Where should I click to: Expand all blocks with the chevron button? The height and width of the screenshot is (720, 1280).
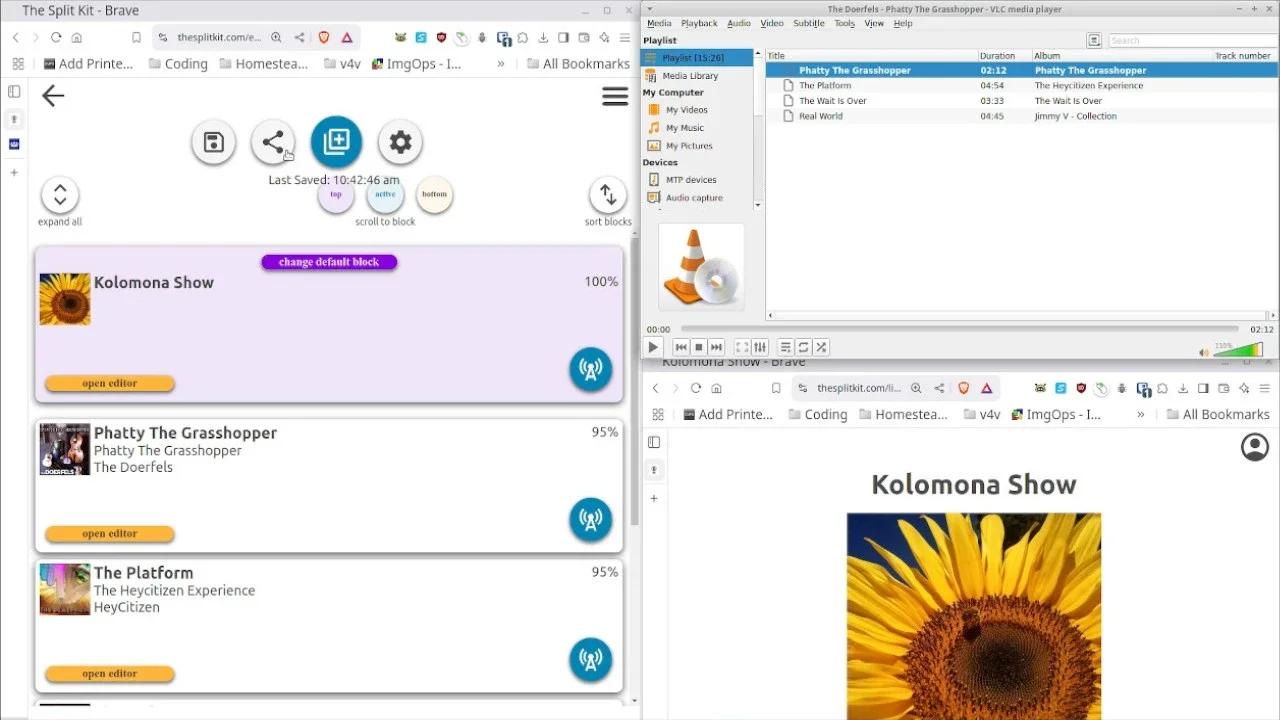coord(60,195)
